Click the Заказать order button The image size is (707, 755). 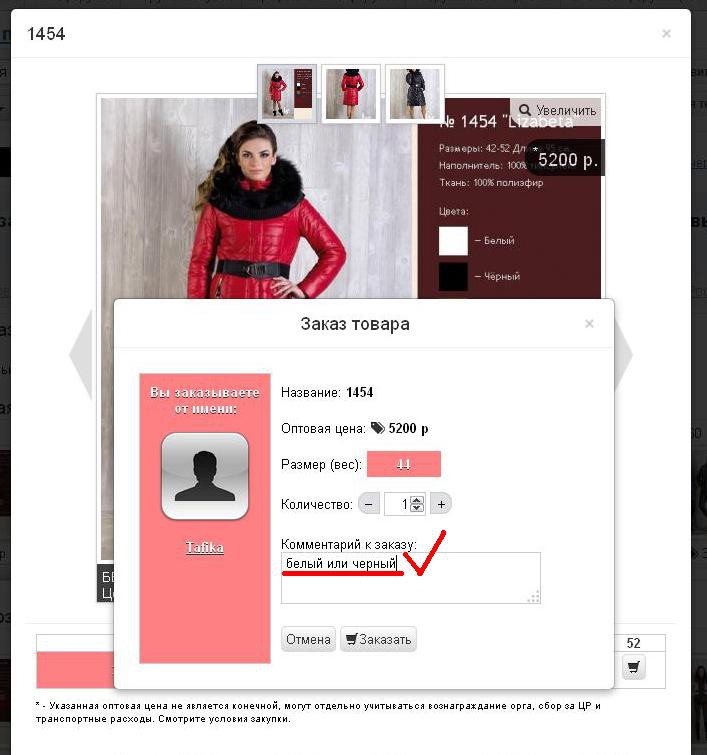pos(378,639)
